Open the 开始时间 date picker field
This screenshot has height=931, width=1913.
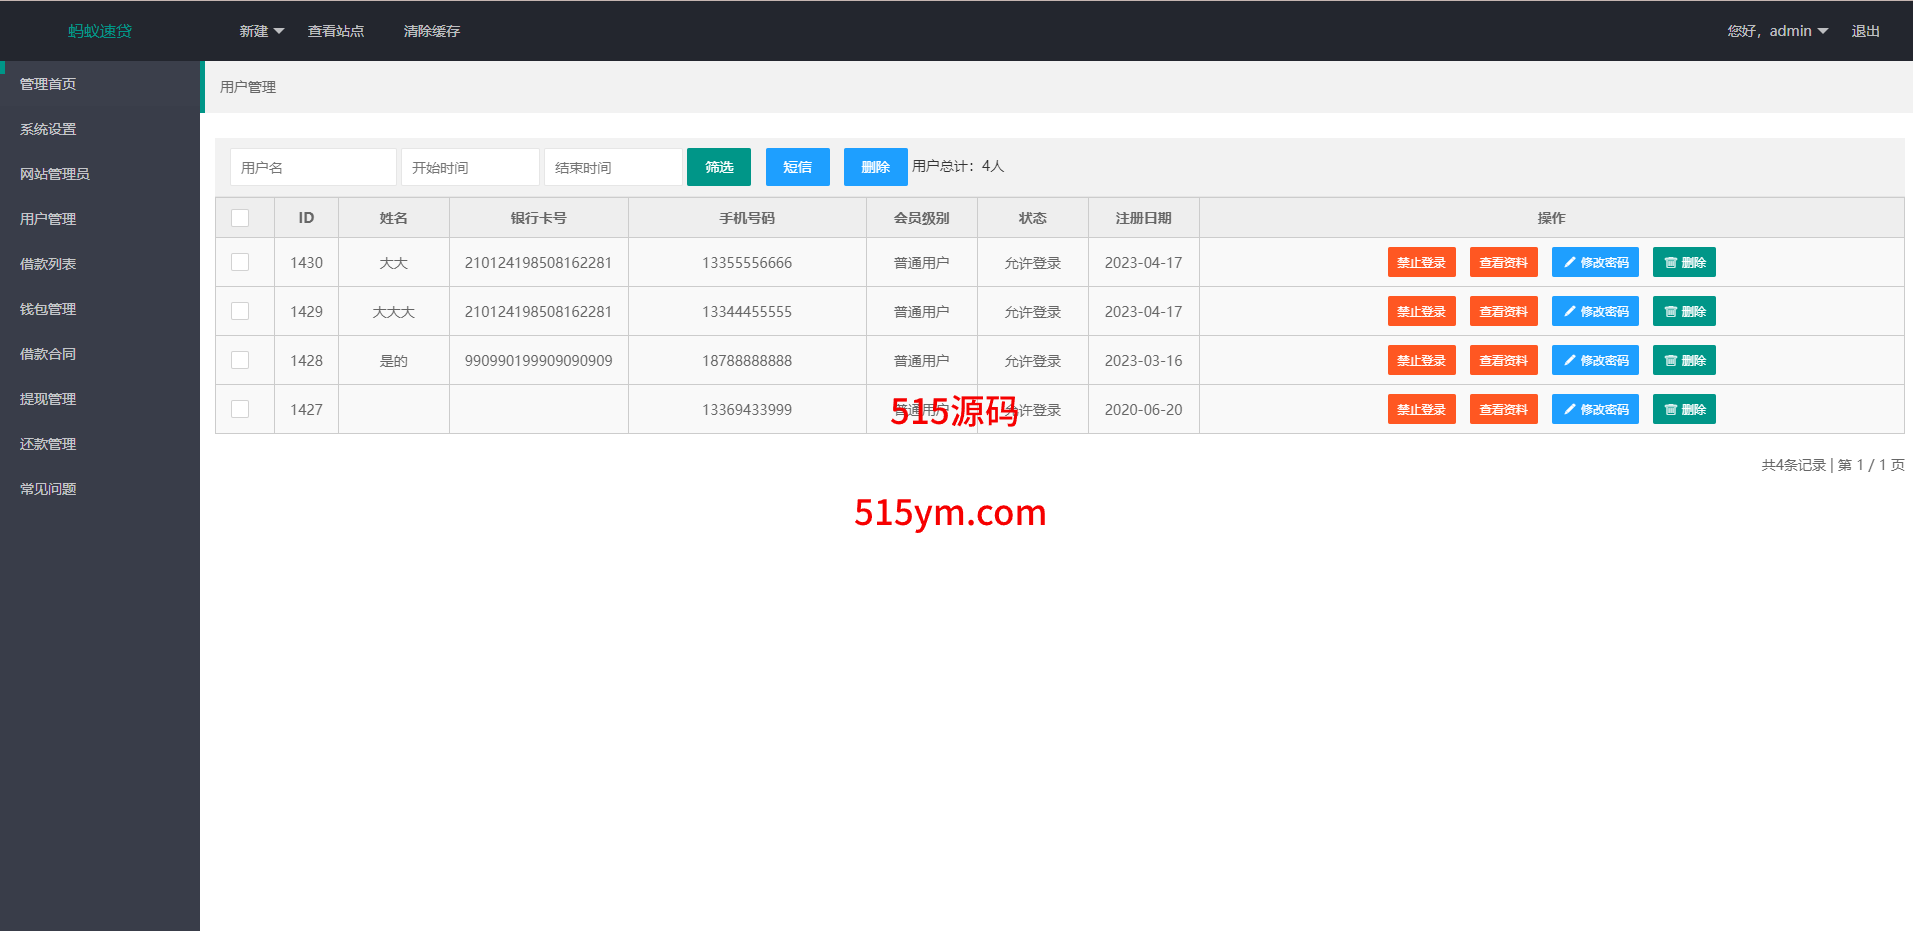coord(470,167)
